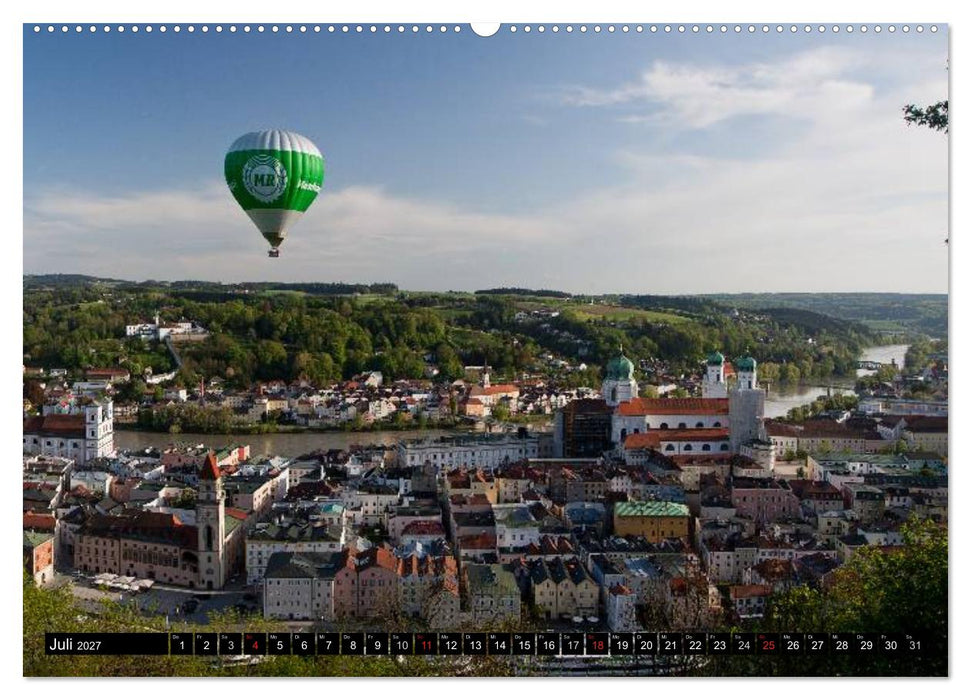Select day 1 in the calendar strip

point(181,644)
